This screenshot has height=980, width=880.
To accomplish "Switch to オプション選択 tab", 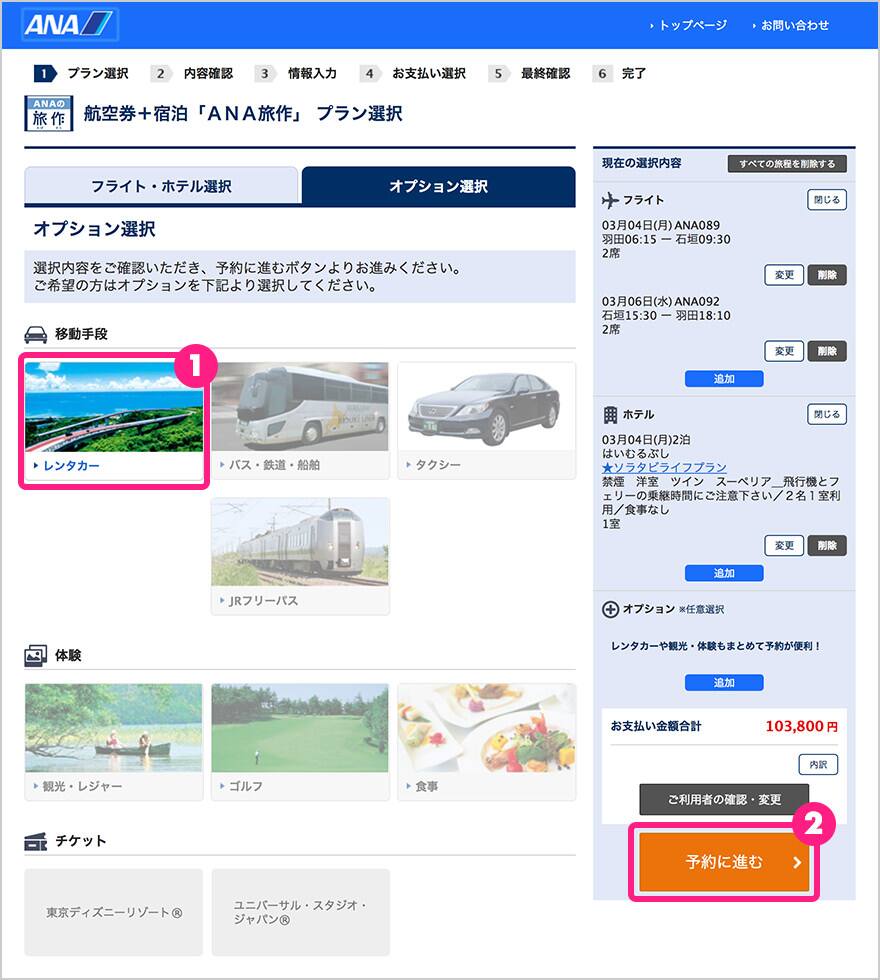I will [x=438, y=186].
